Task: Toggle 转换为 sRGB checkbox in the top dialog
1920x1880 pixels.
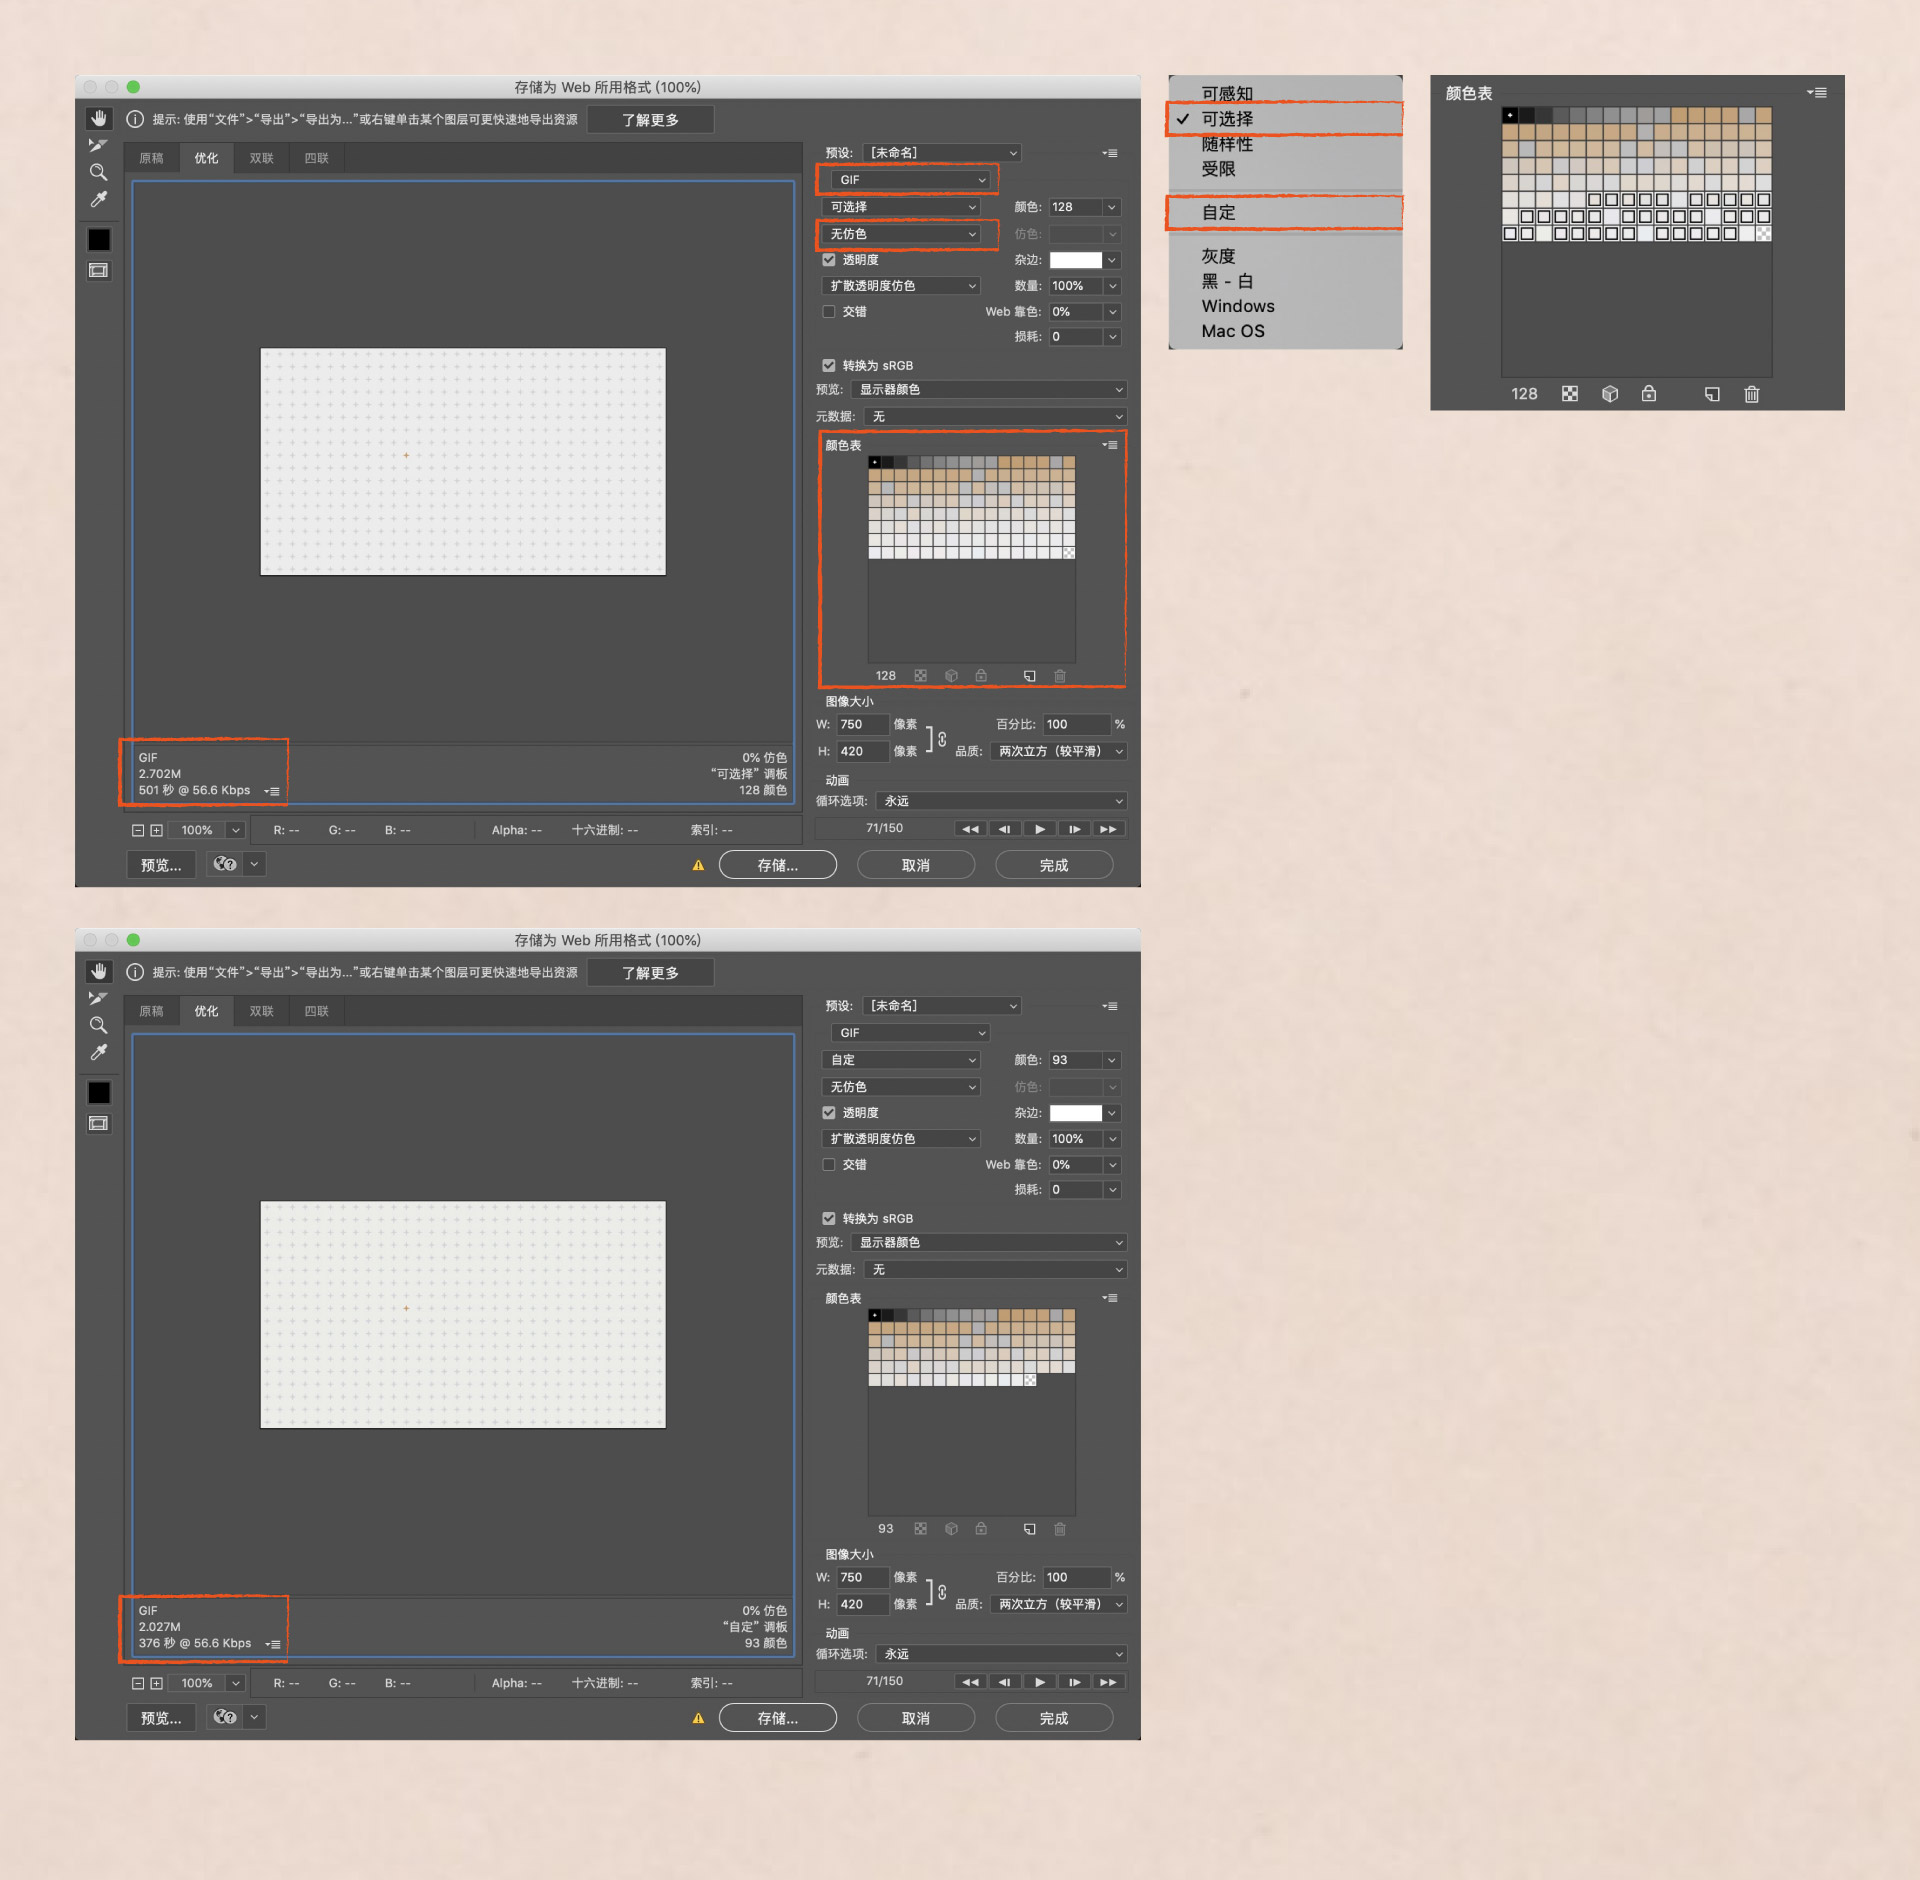Action: (x=829, y=366)
